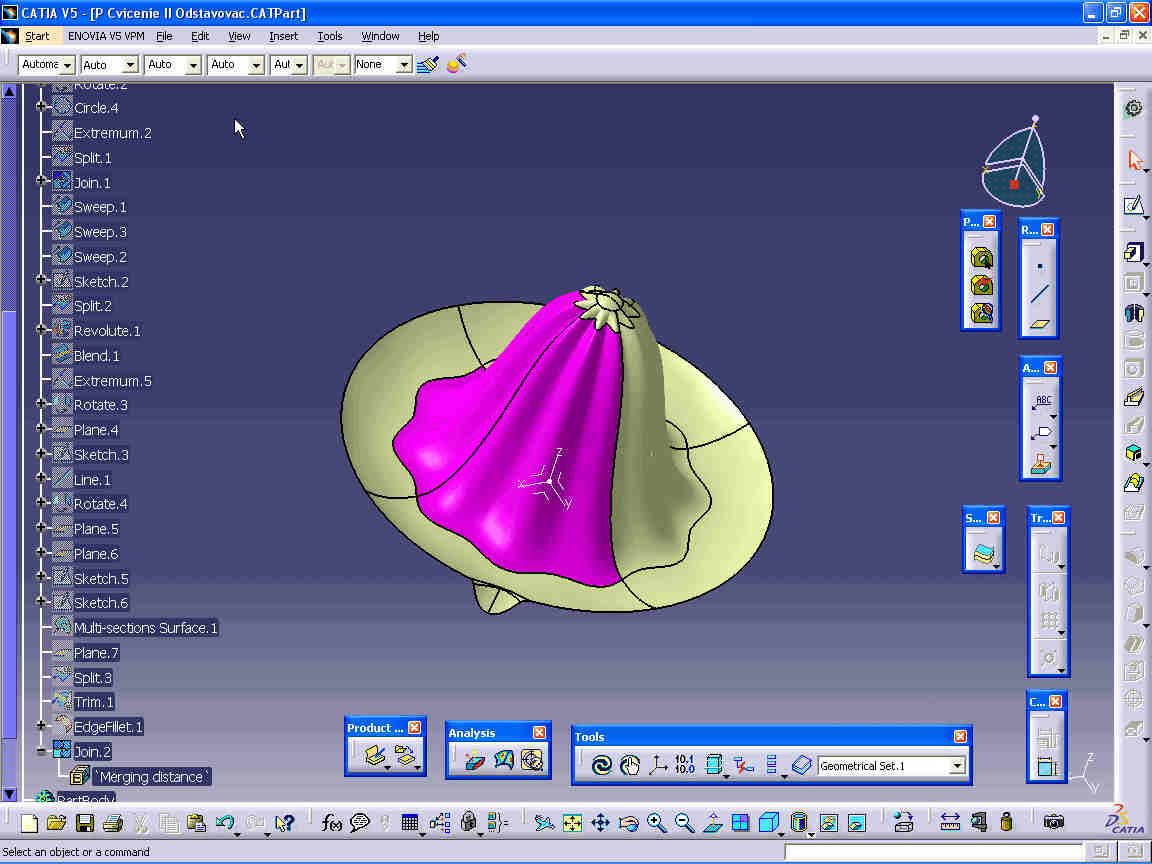This screenshot has width=1152, height=864.
Task: Expand the Circle.4 tree node
Action: (x=41, y=107)
